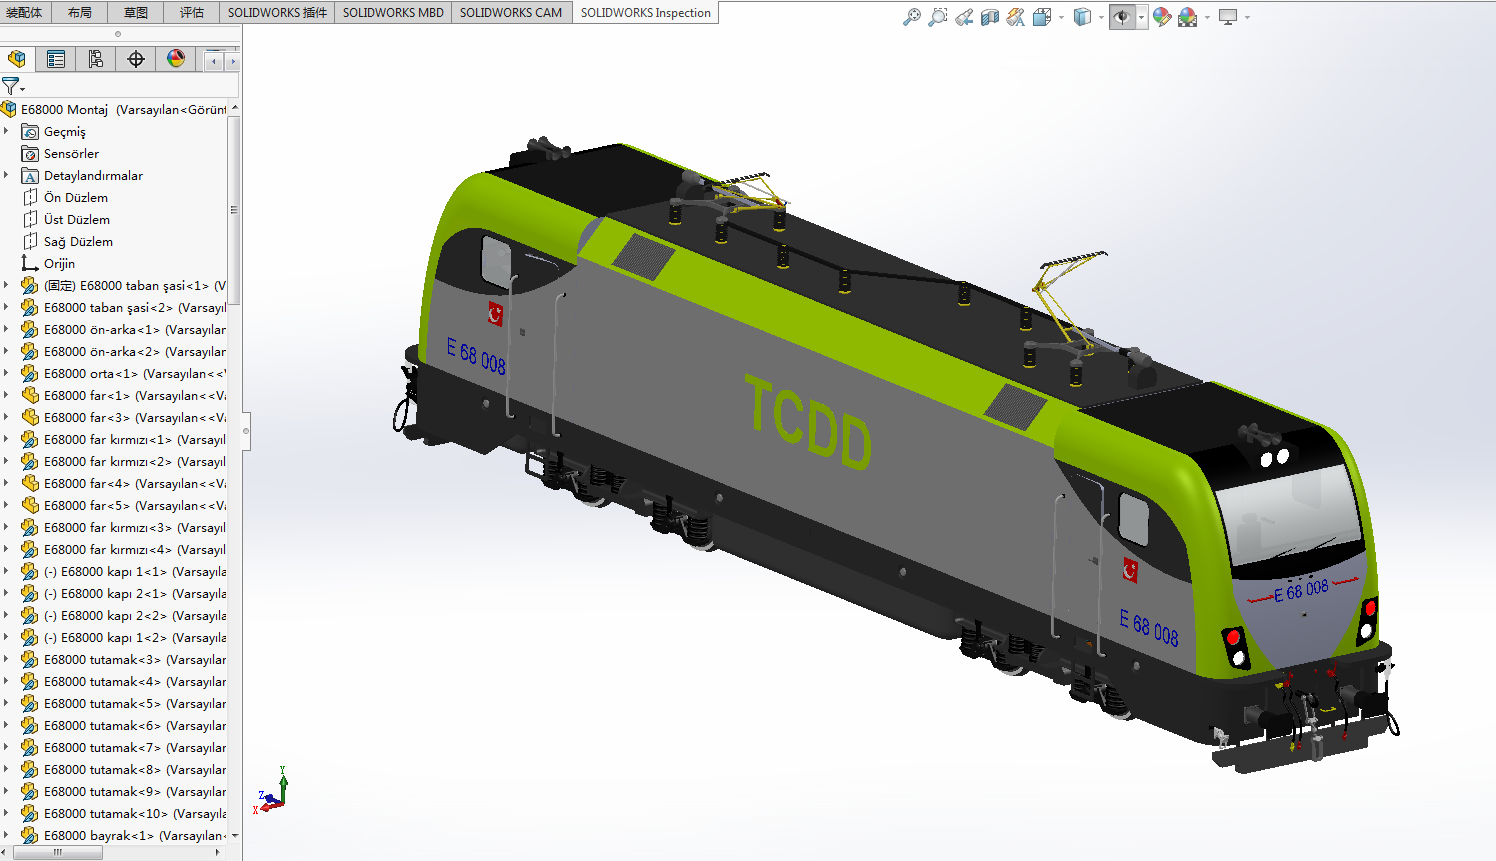The image size is (1496, 861).
Task: Click the View Orientation cube icon
Action: pyautogui.click(x=1042, y=17)
